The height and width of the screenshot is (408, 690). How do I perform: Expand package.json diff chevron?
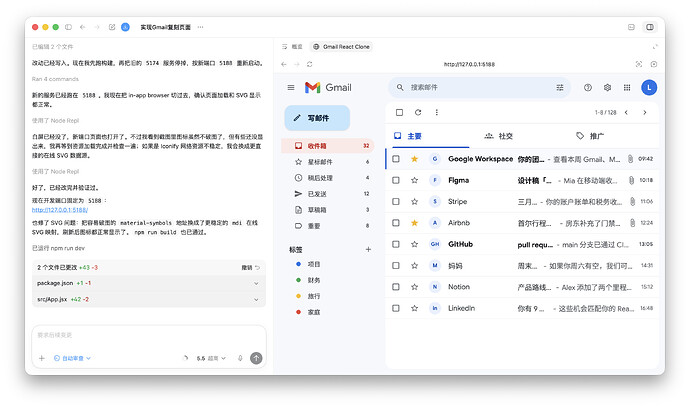click(x=256, y=283)
